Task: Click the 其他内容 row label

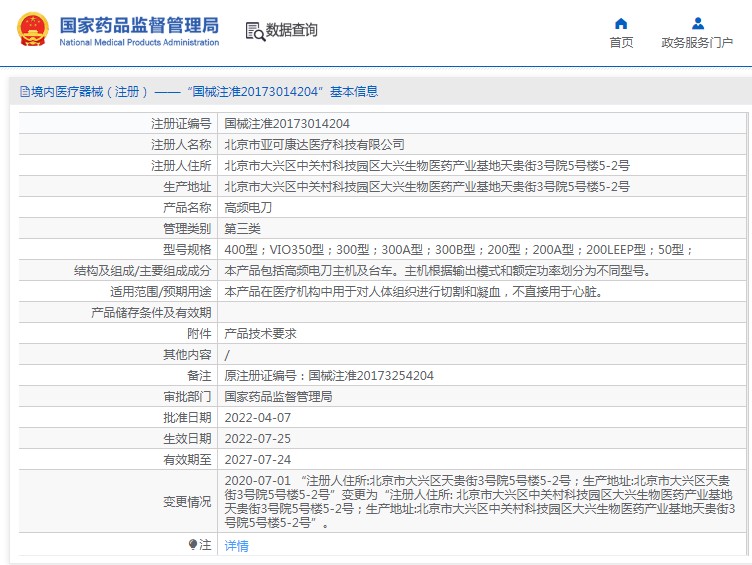Action: (x=187, y=354)
